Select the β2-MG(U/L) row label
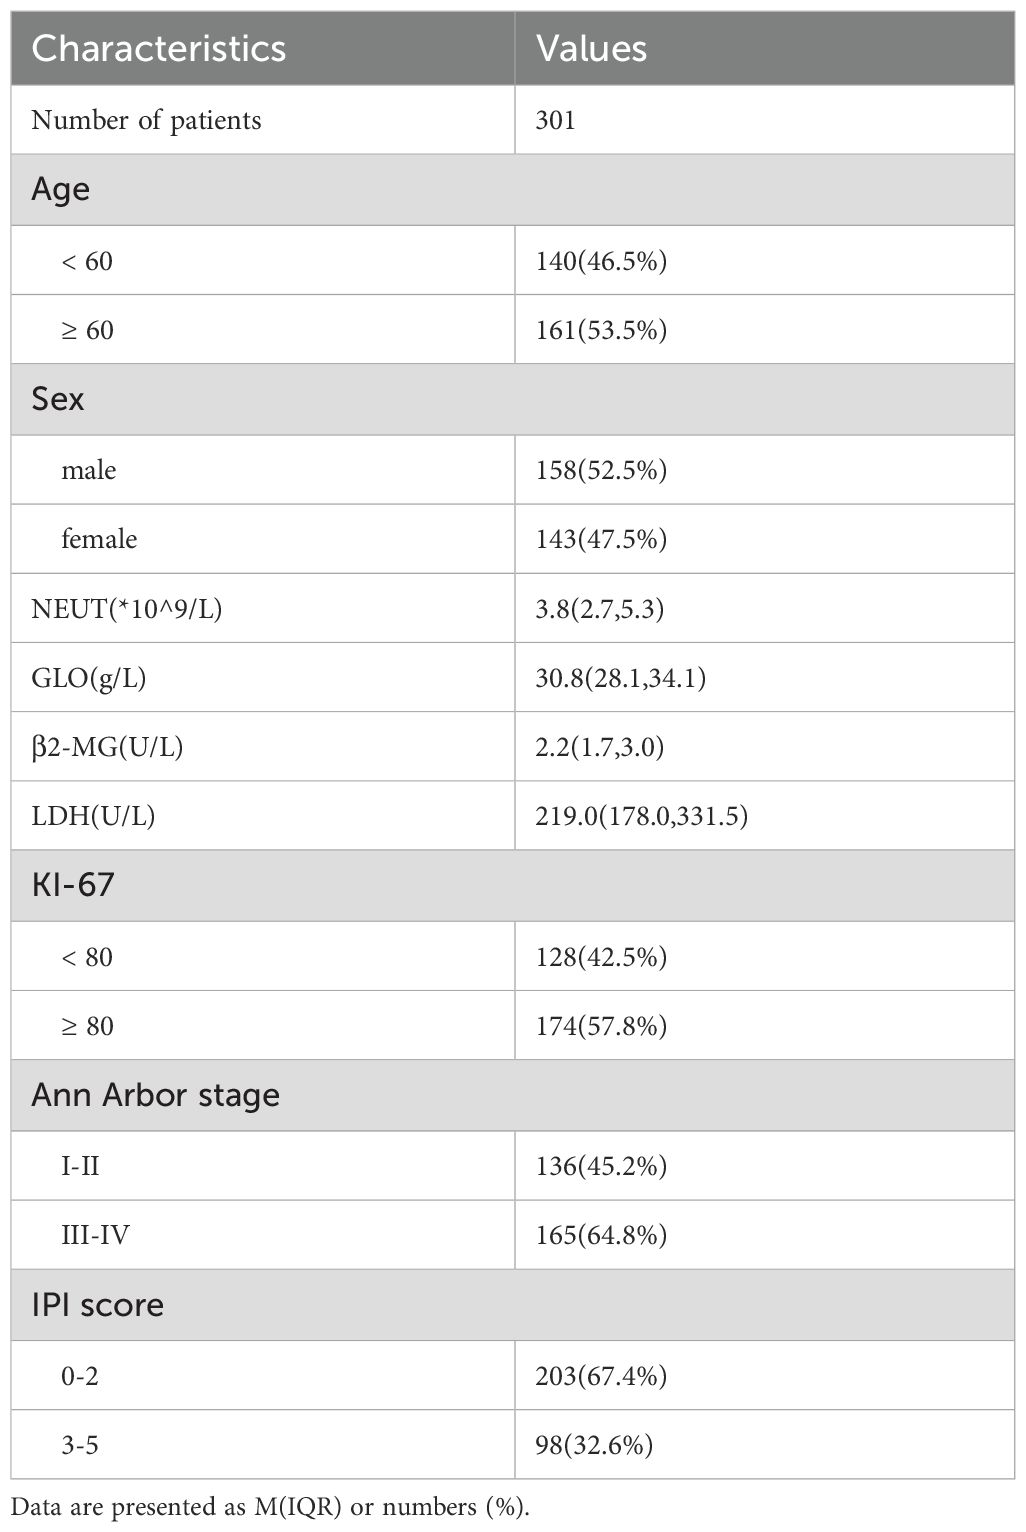The image size is (1026, 1532). pos(107,747)
